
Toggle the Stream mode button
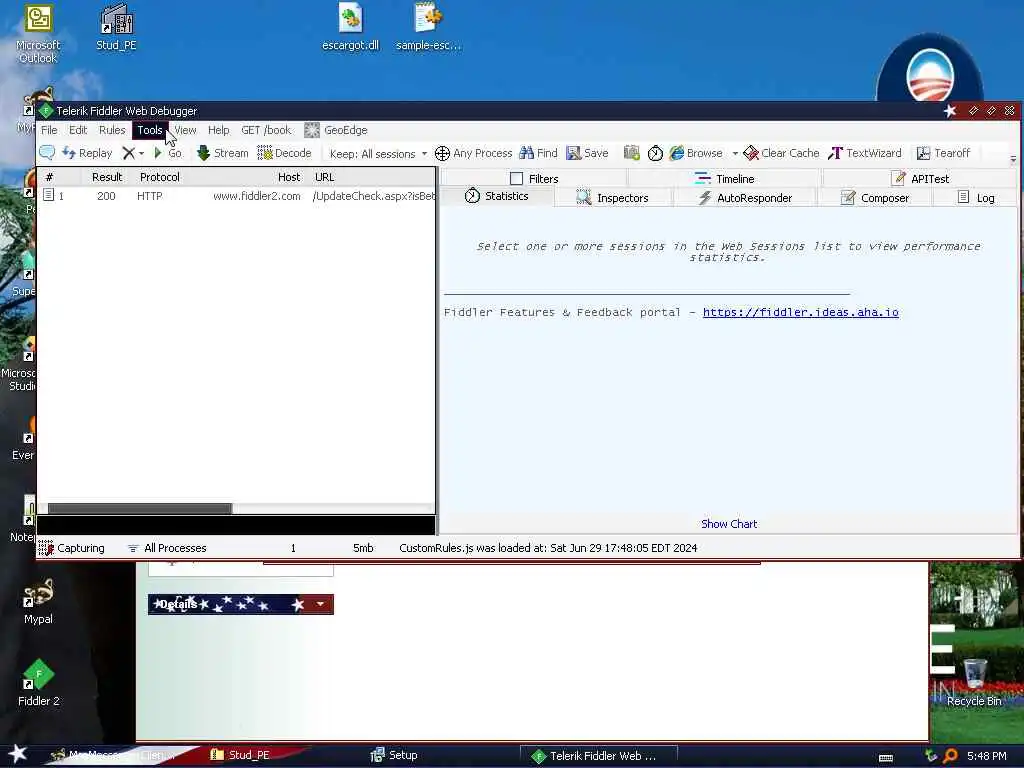coord(223,153)
